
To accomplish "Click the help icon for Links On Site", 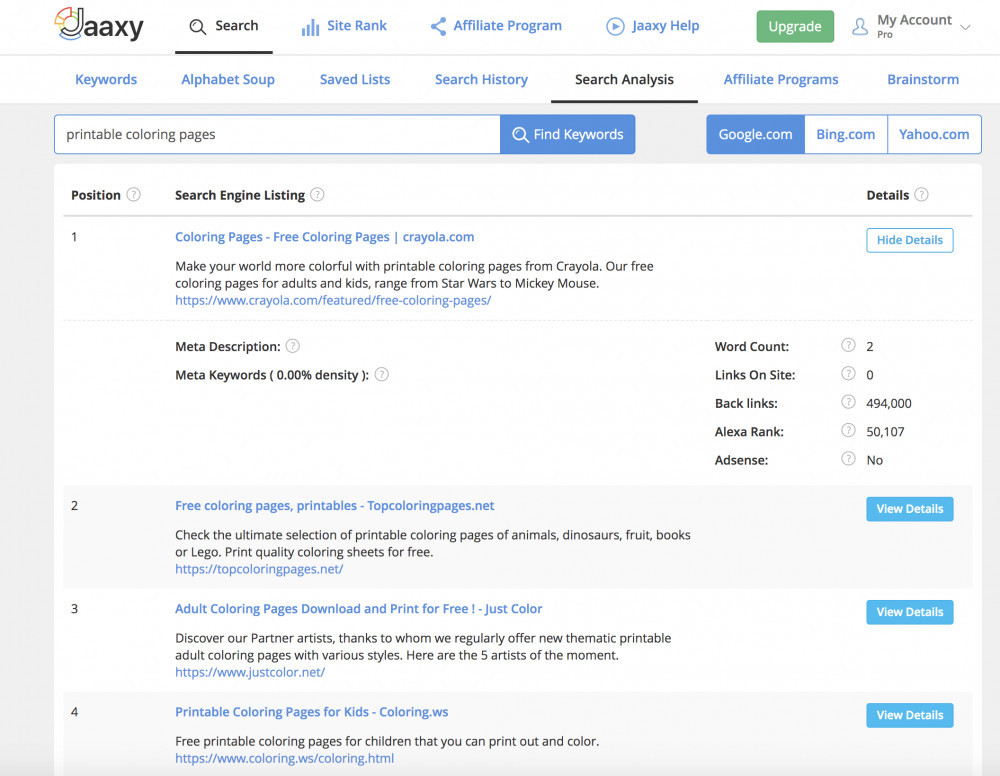I will tap(848, 373).
